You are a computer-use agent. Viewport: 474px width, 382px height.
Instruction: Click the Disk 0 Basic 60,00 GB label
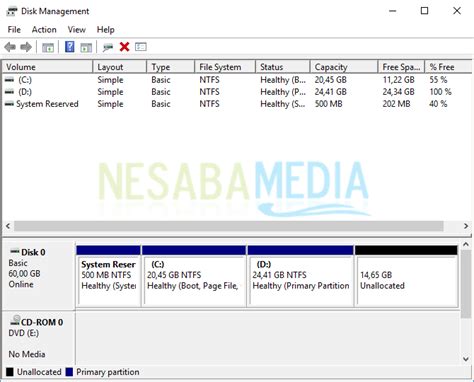(39, 276)
